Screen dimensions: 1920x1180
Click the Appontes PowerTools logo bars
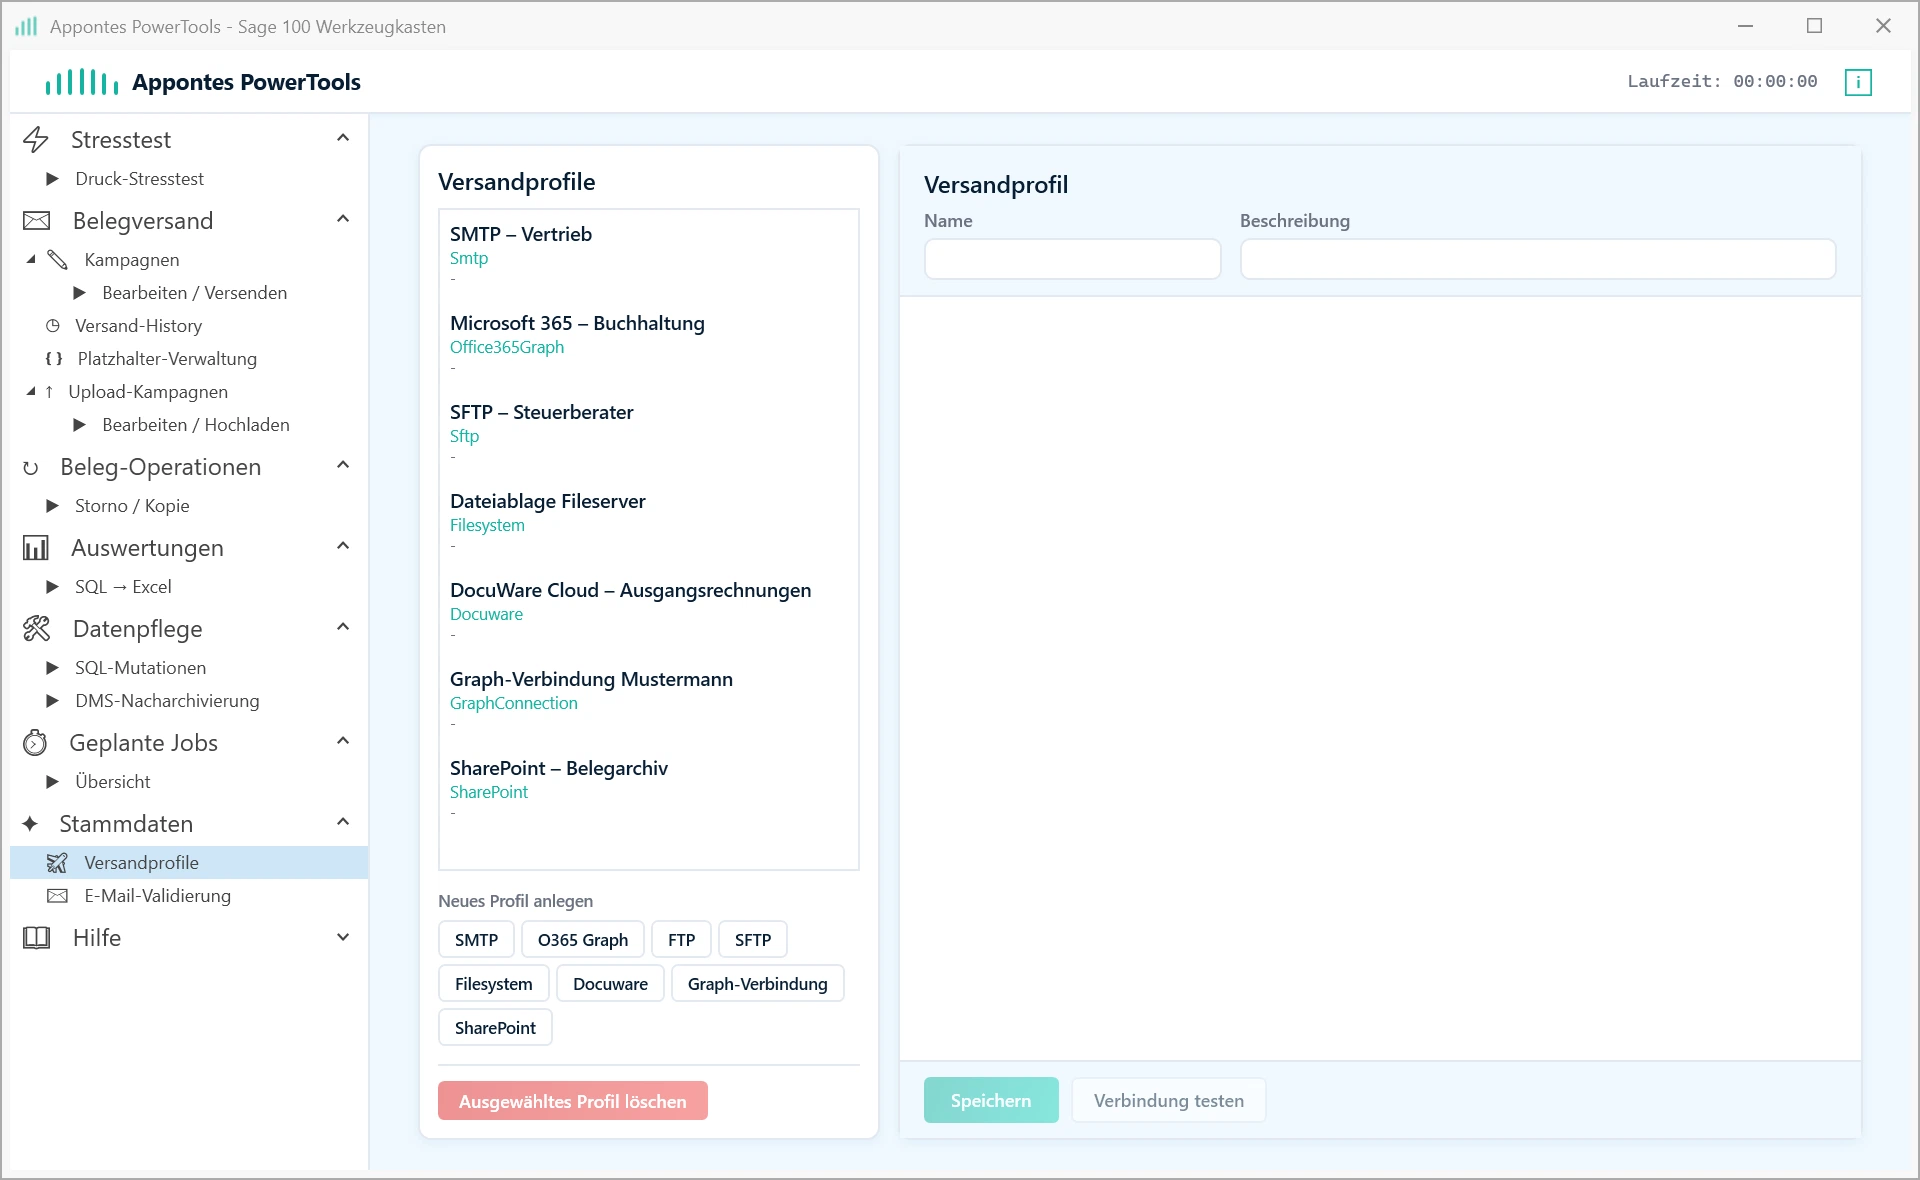point(81,82)
